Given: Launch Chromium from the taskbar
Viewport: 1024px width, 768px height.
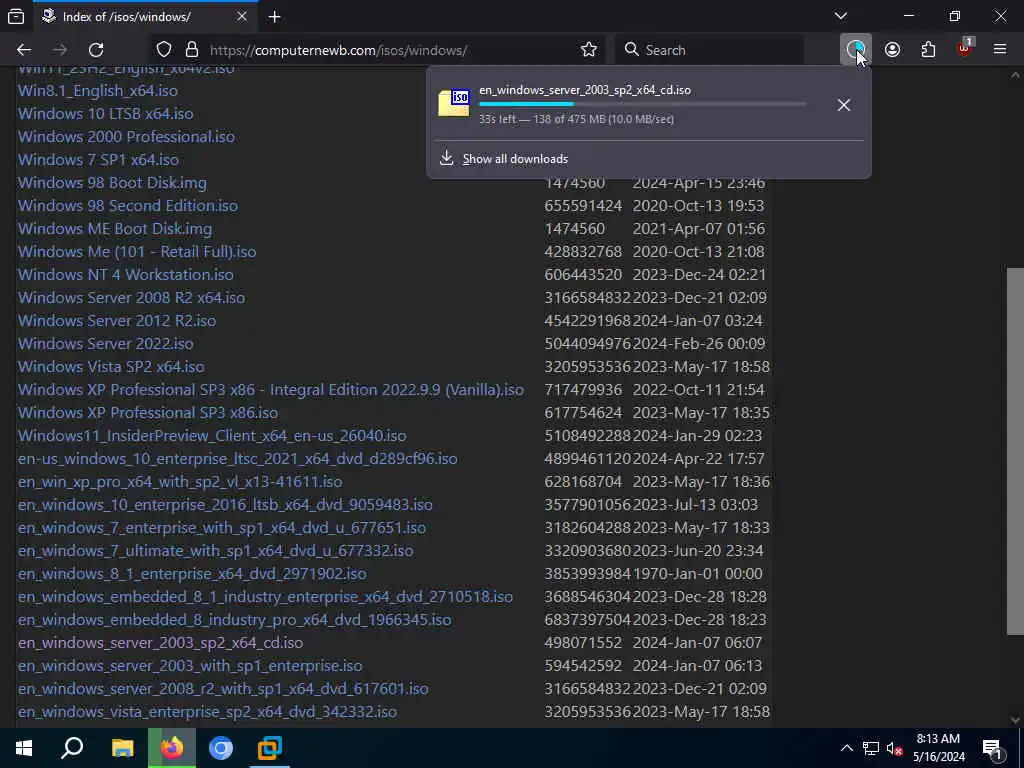Looking at the screenshot, I should [x=221, y=748].
